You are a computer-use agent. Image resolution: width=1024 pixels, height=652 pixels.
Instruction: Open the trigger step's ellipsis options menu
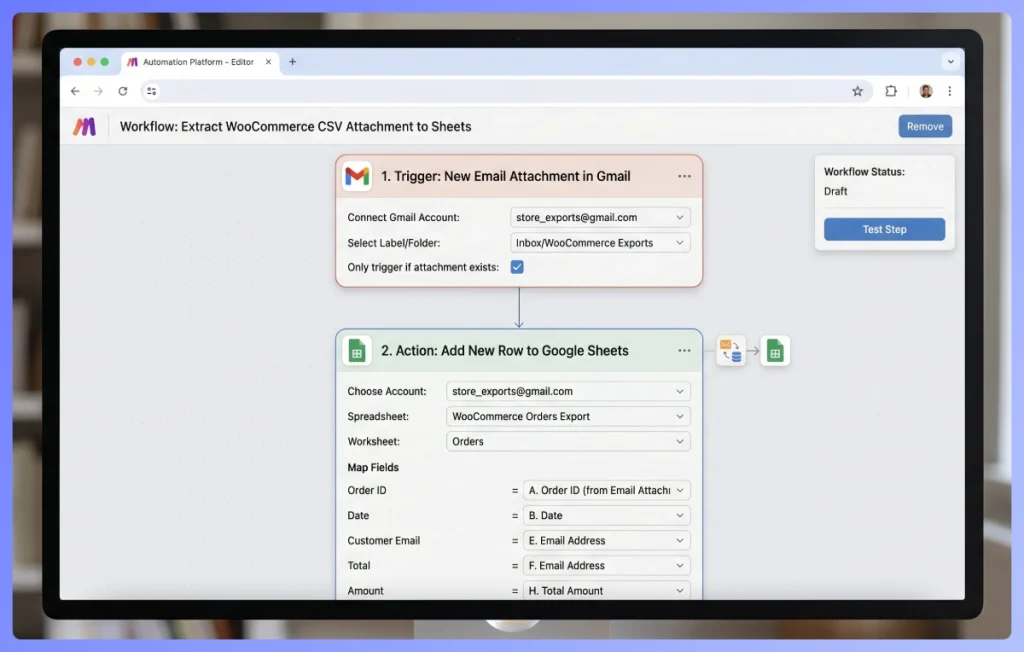[685, 176]
